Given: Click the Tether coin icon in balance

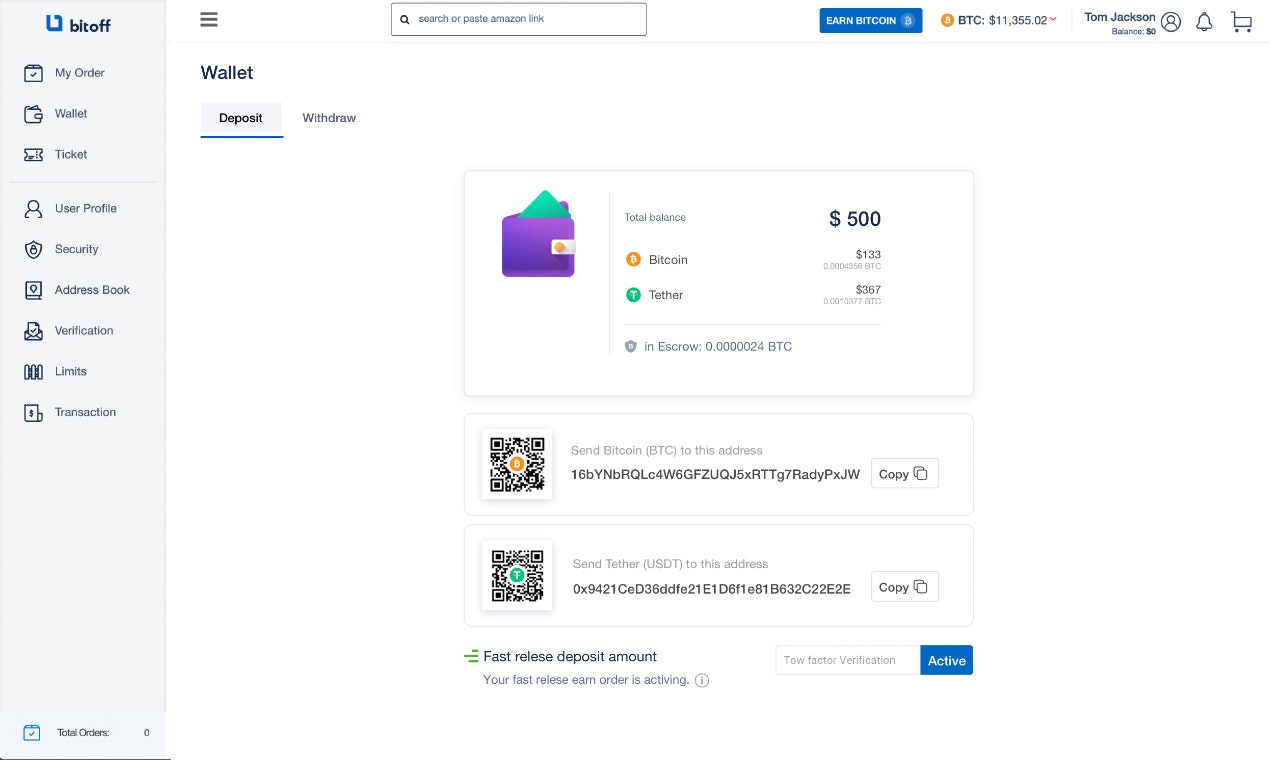Looking at the screenshot, I should [633, 295].
